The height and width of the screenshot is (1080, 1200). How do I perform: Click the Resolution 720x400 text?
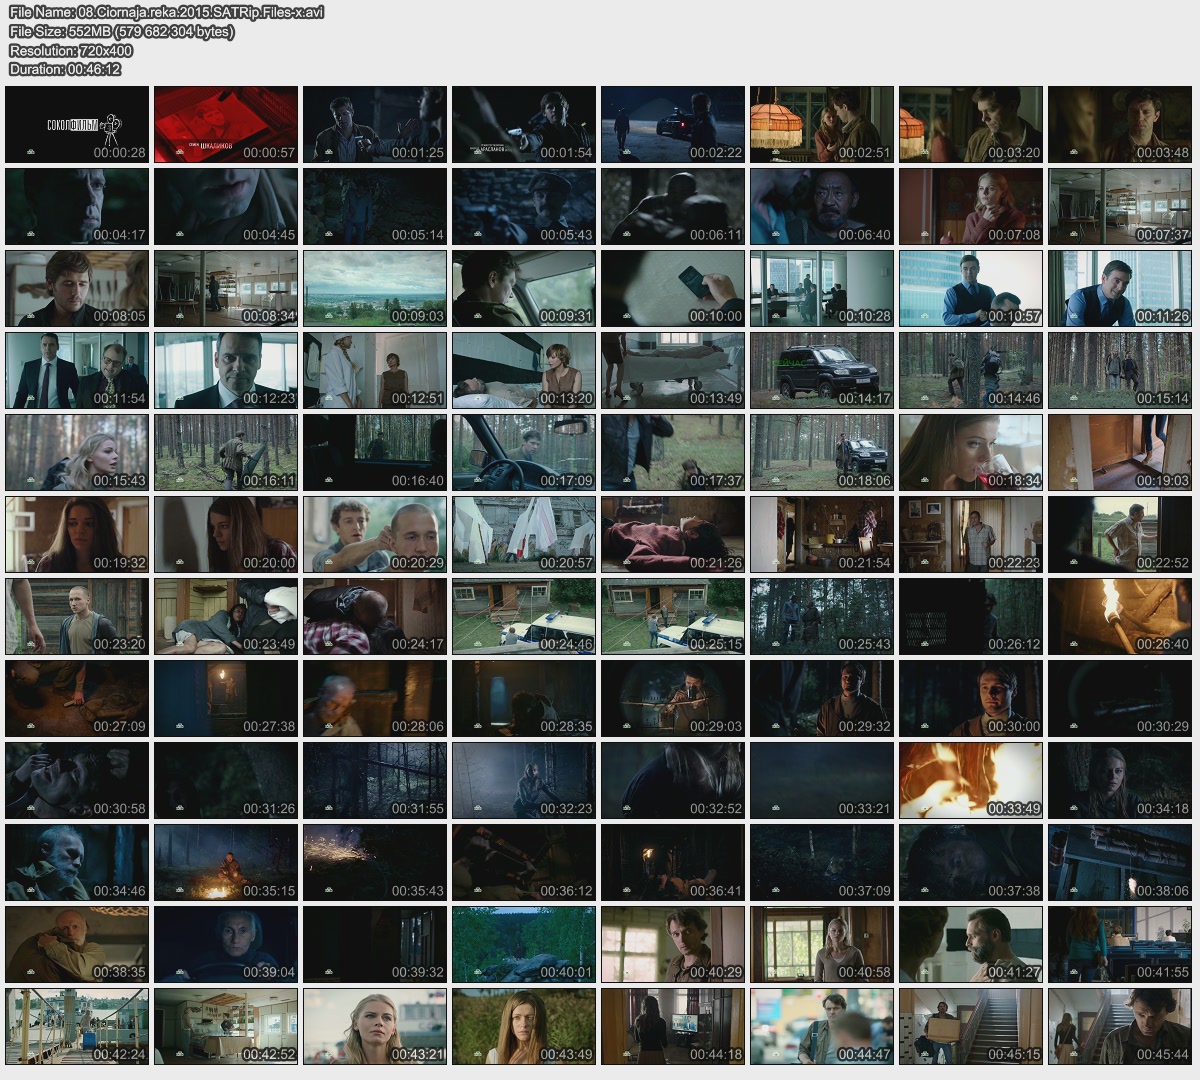(71, 50)
